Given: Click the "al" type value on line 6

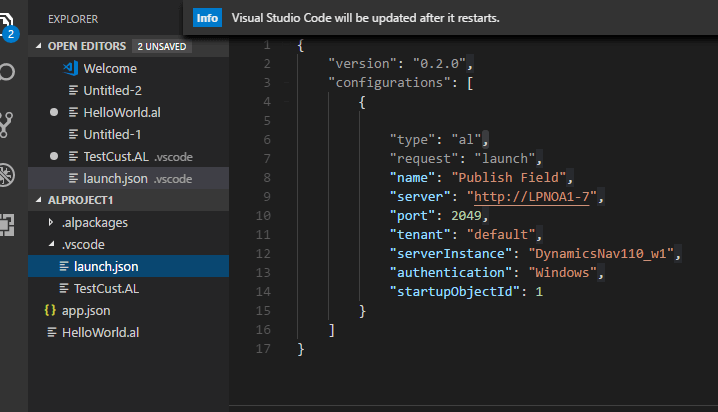Looking at the screenshot, I should pyautogui.click(x=466, y=139).
